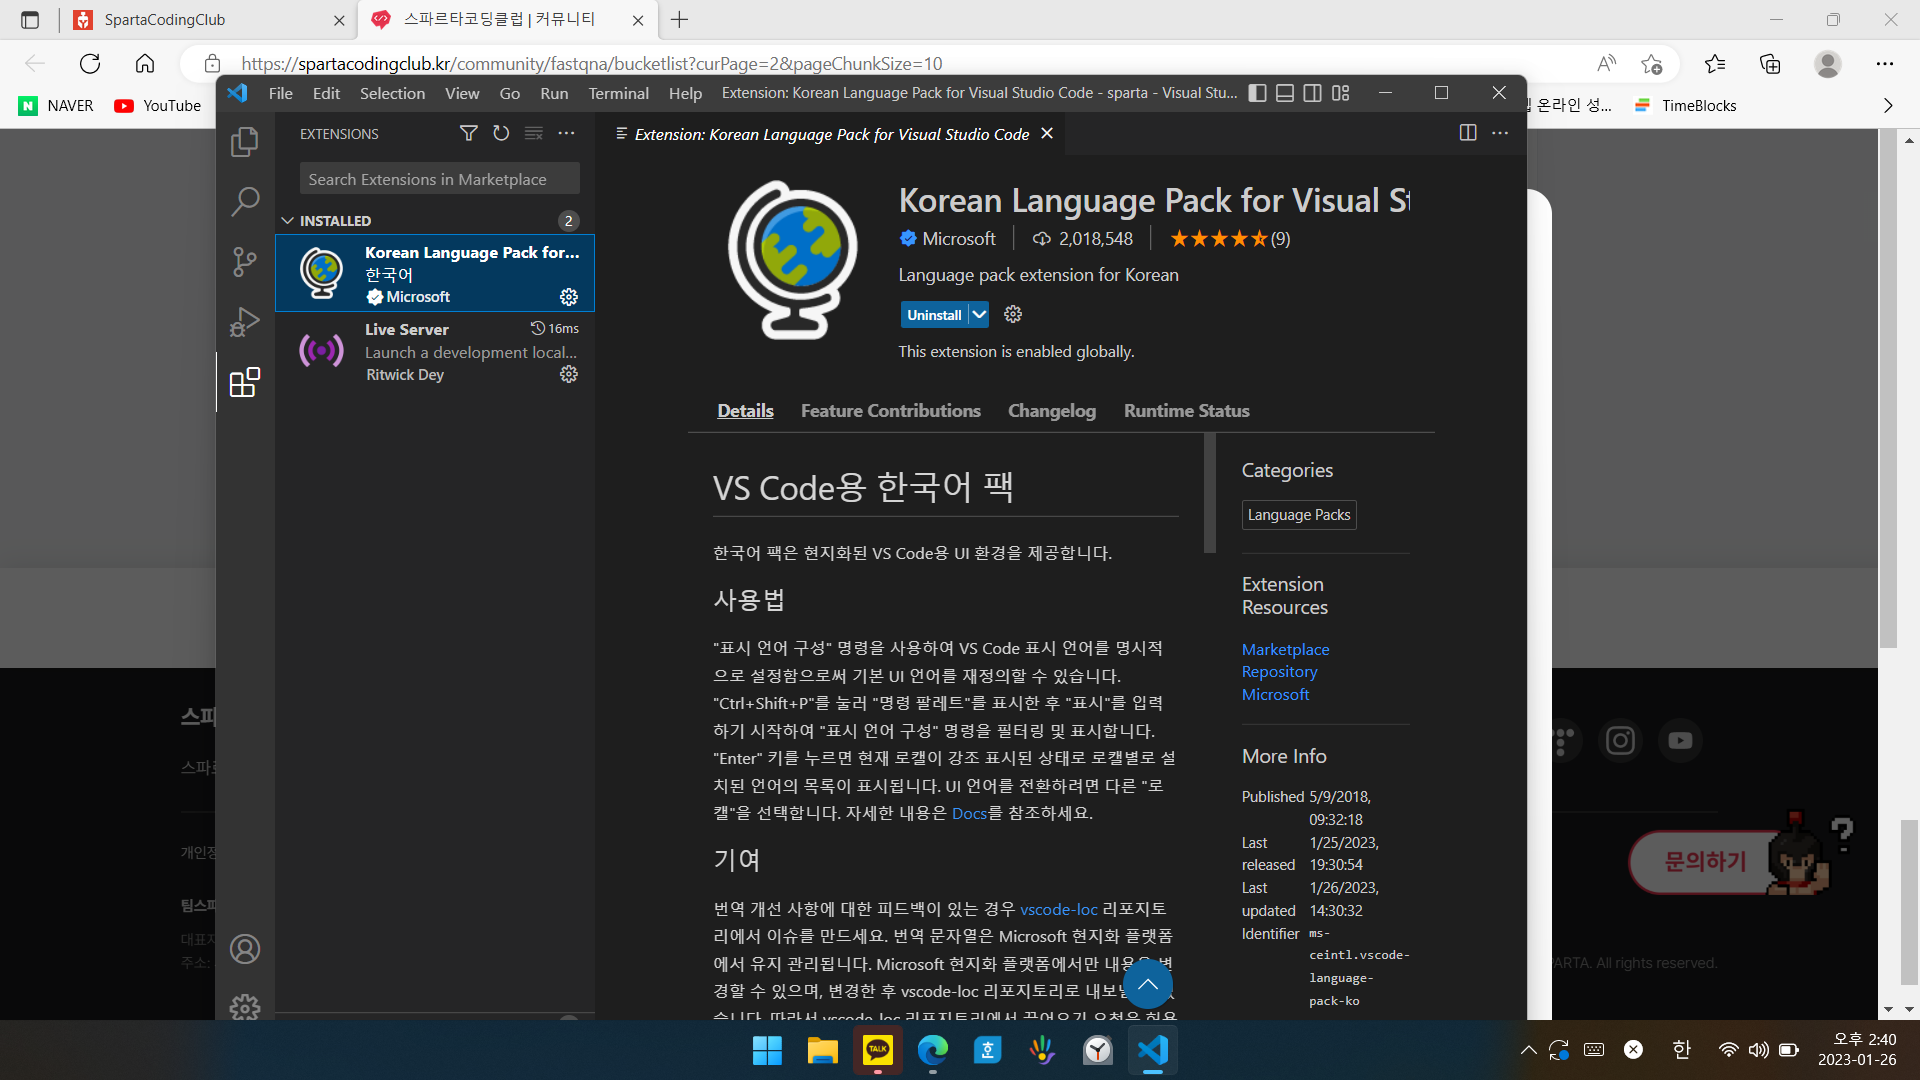Select Live Server extension in list

point(435,351)
